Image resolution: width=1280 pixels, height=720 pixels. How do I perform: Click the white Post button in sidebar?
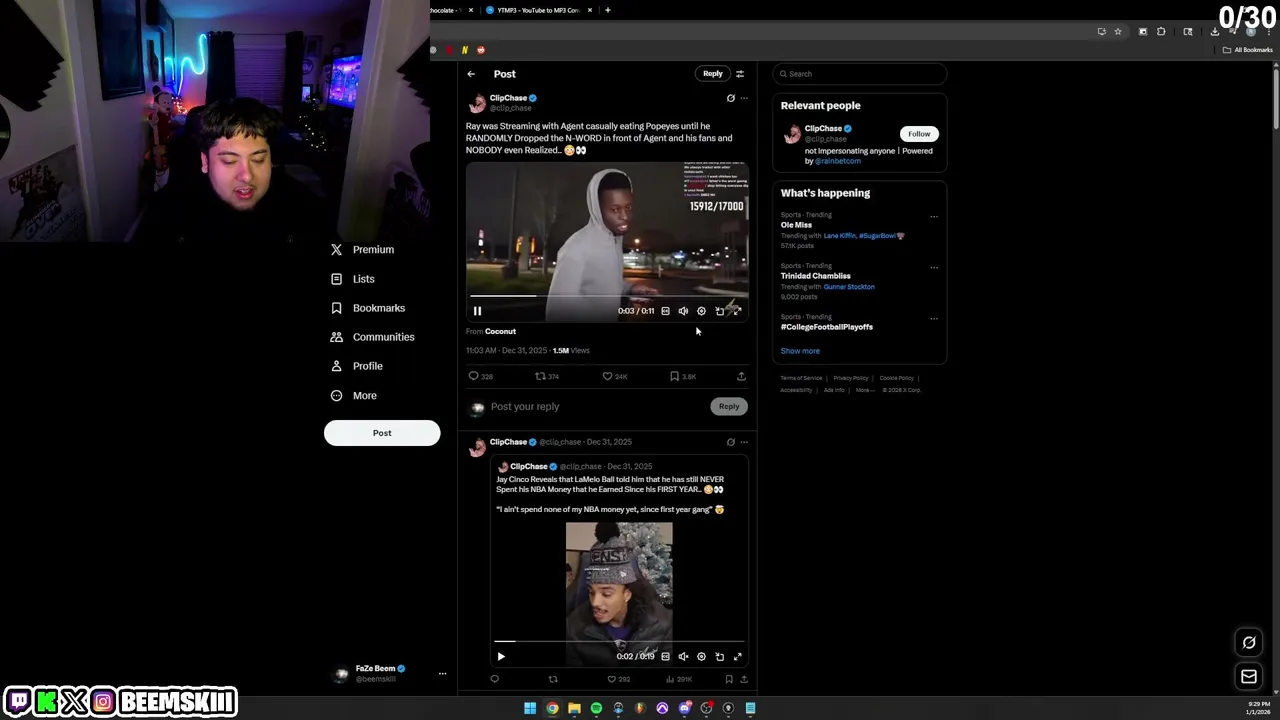pos(382,433)
